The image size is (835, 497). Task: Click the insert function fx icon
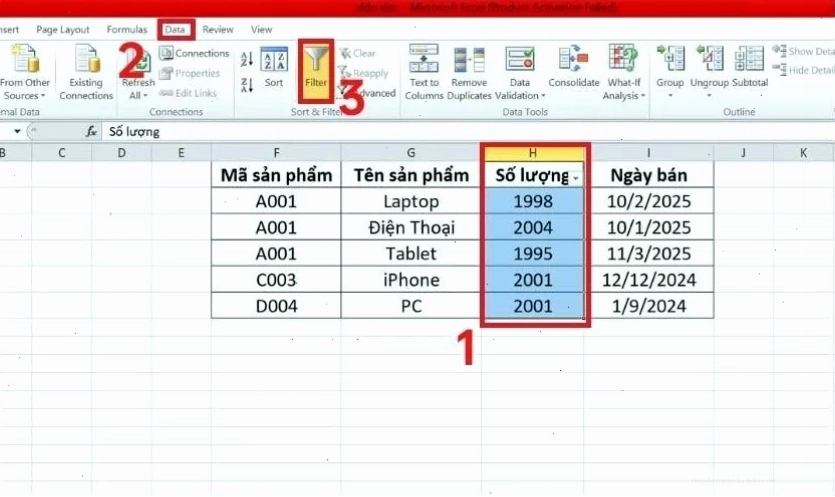[91, 132]
